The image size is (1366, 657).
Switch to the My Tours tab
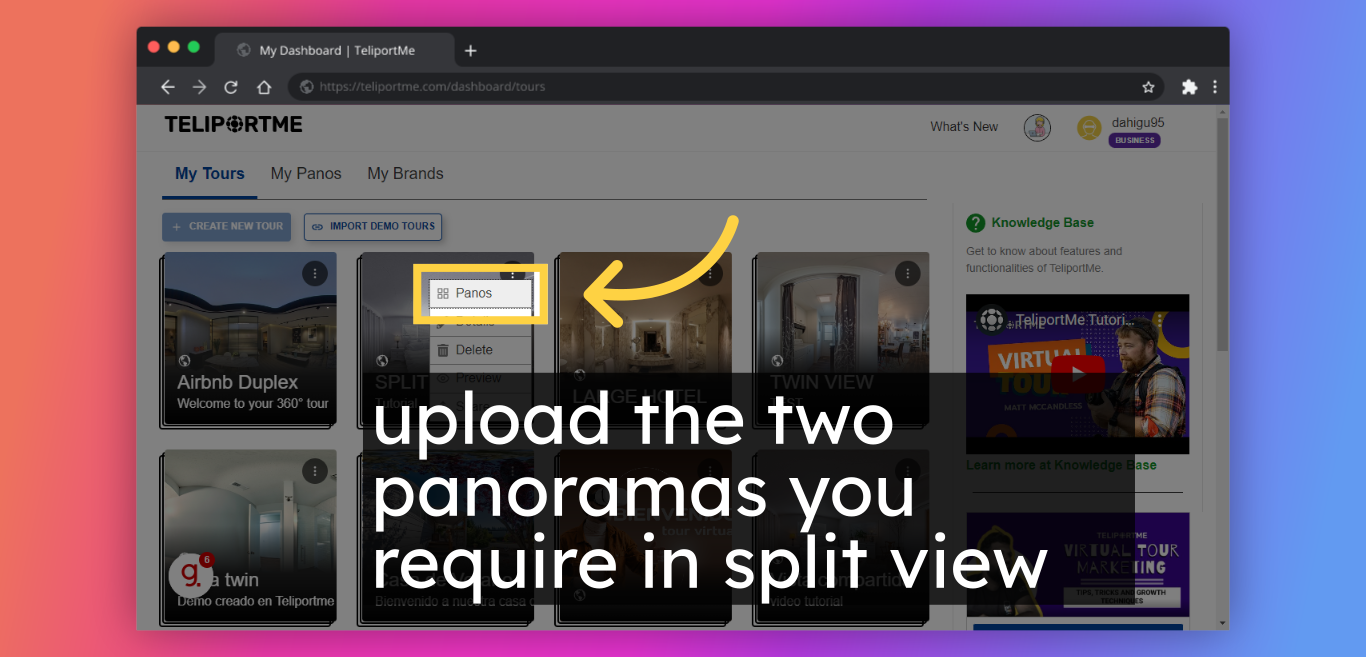pyautogui.click(x=210, y=174)
